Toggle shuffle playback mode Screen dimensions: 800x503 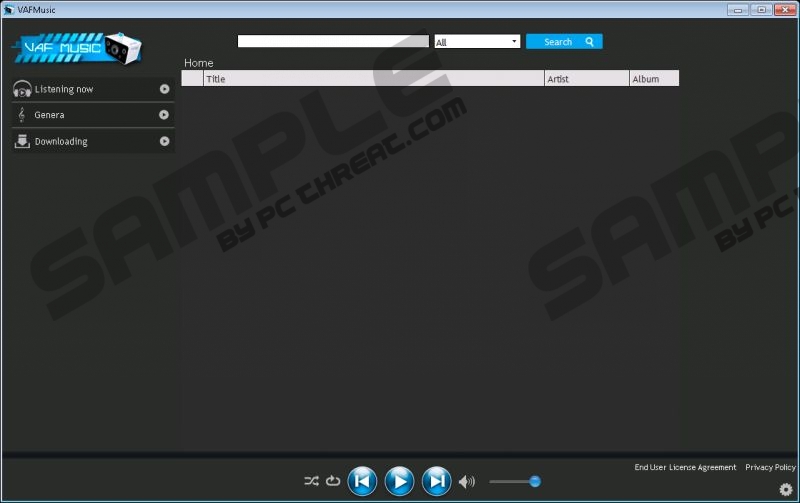point(311,481)
